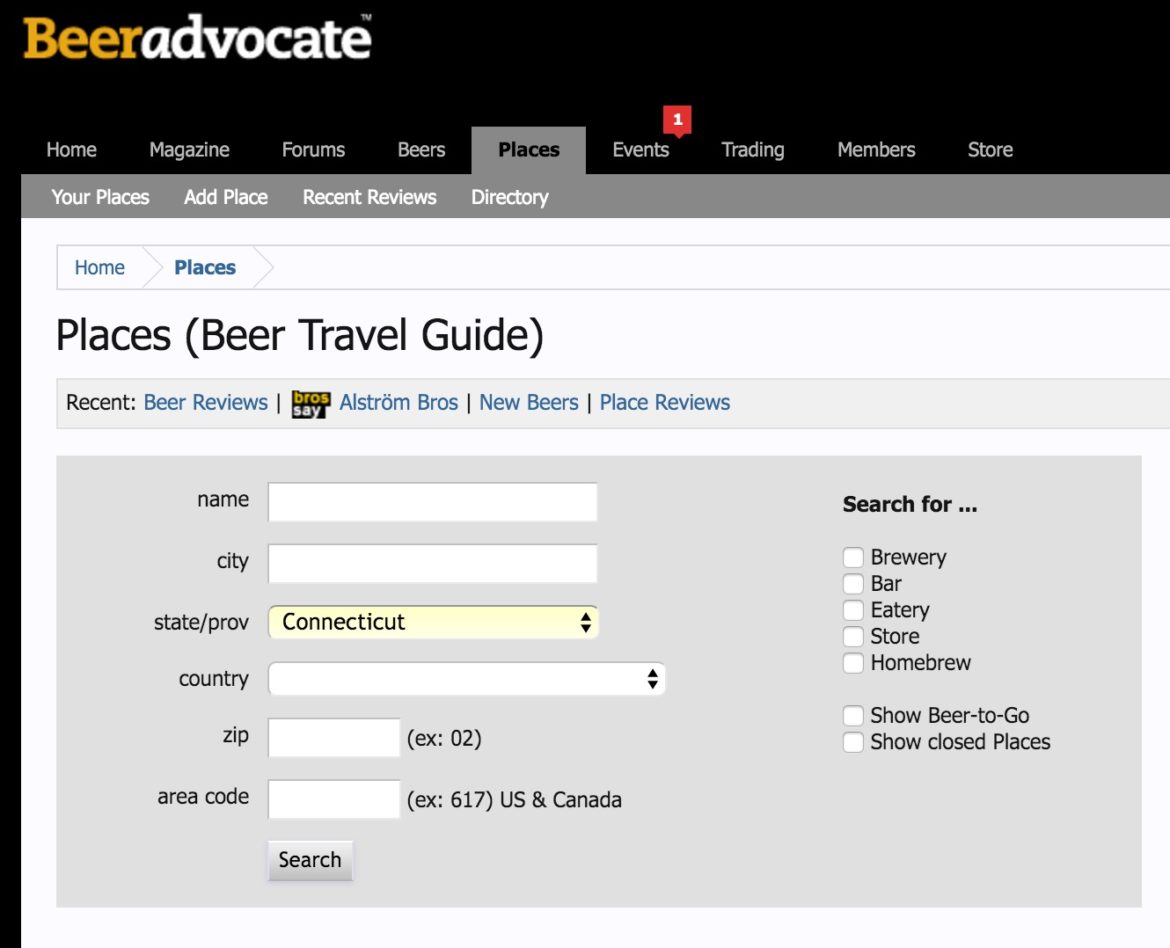Focus the name input field

coord(433,502)
